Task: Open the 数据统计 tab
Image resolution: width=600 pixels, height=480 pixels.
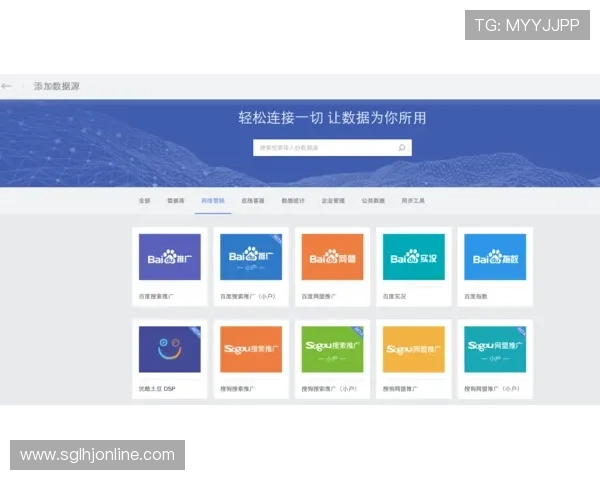Action: [x=293, y=201]
